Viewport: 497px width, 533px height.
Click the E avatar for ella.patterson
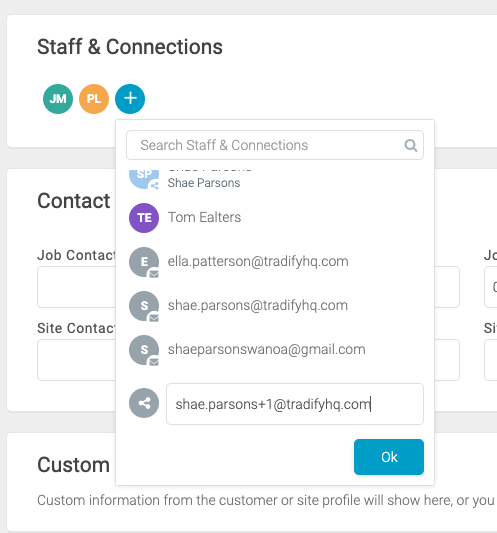[x=144, y=262]
